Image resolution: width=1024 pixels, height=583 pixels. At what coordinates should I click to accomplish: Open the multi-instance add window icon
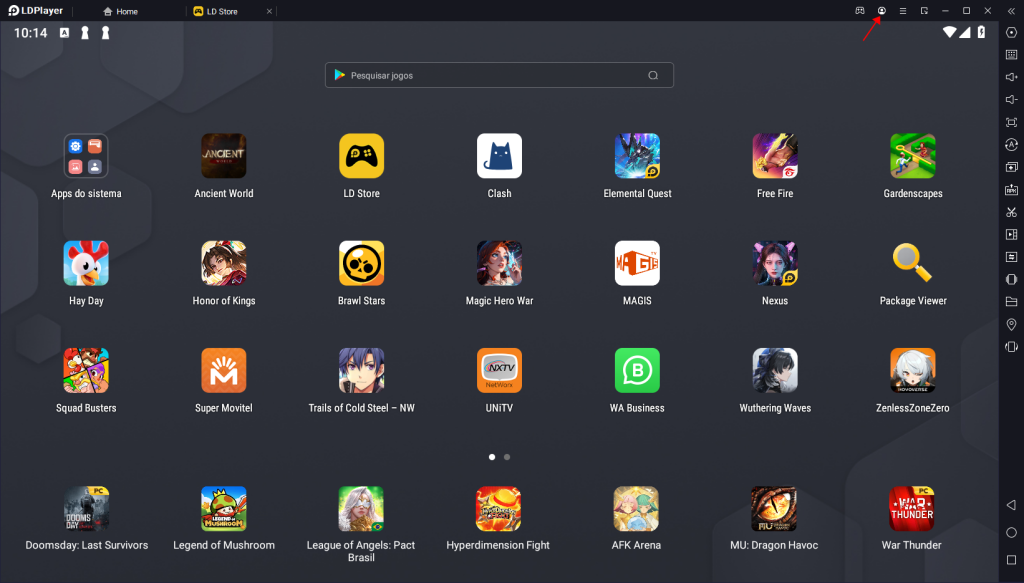click(1011, 167)
